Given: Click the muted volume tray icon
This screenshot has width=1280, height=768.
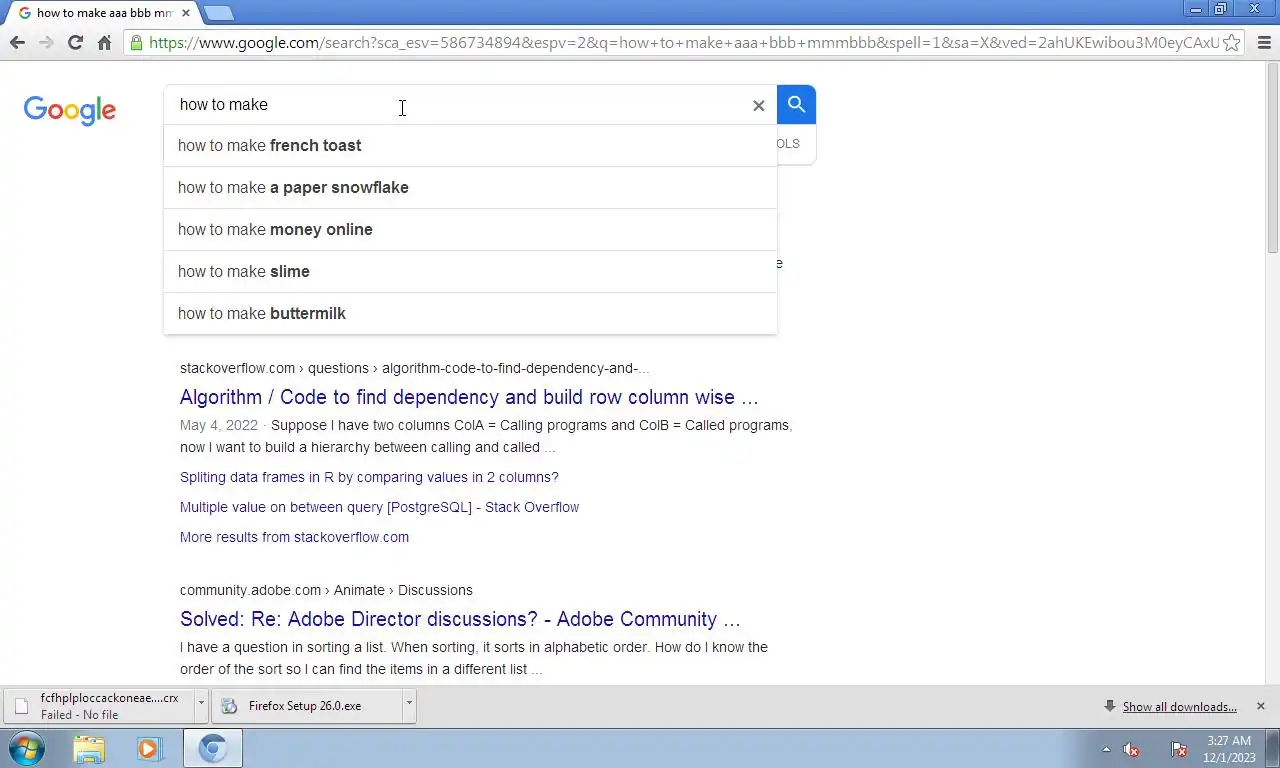Looking at the screenshot, I should coord(1132,750).
